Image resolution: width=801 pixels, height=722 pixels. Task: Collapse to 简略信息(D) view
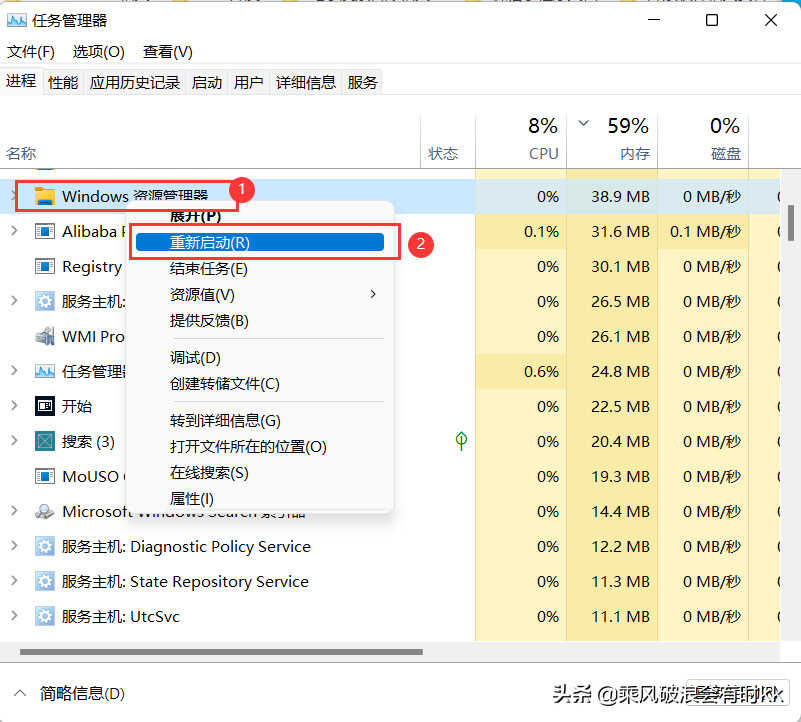(x=68, y=694)
